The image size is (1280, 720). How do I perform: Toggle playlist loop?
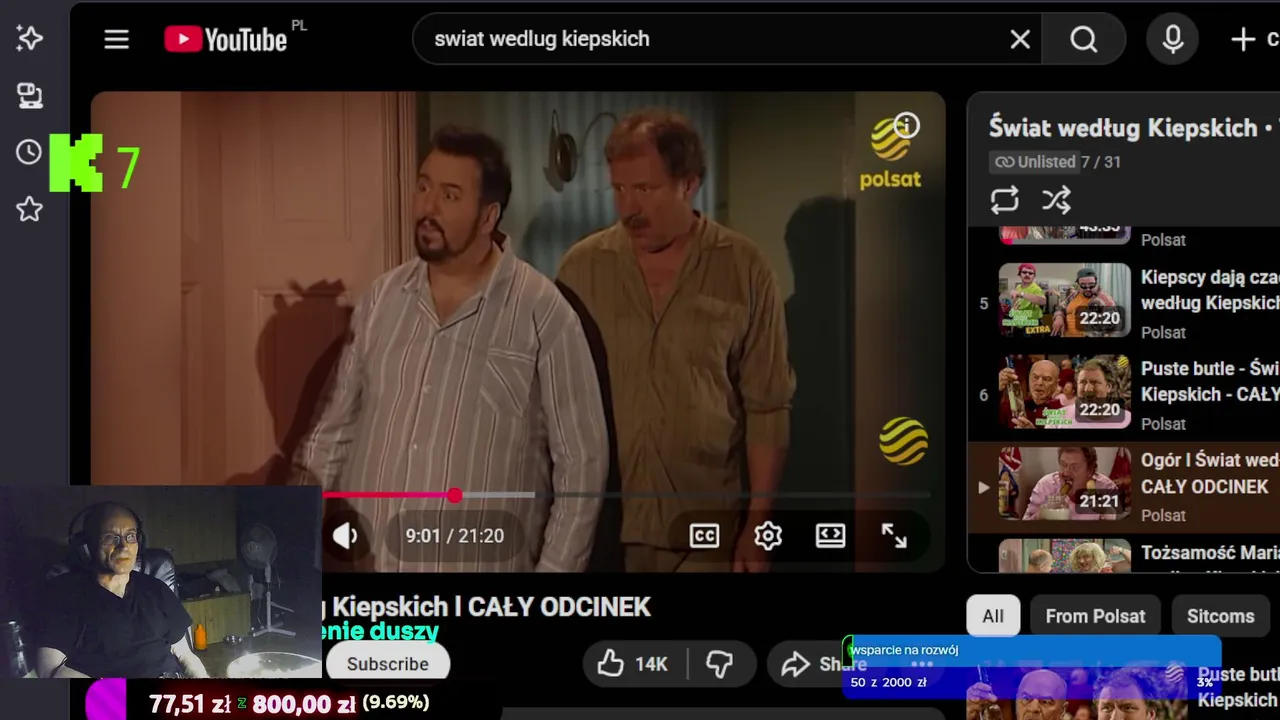point(1005,200)
